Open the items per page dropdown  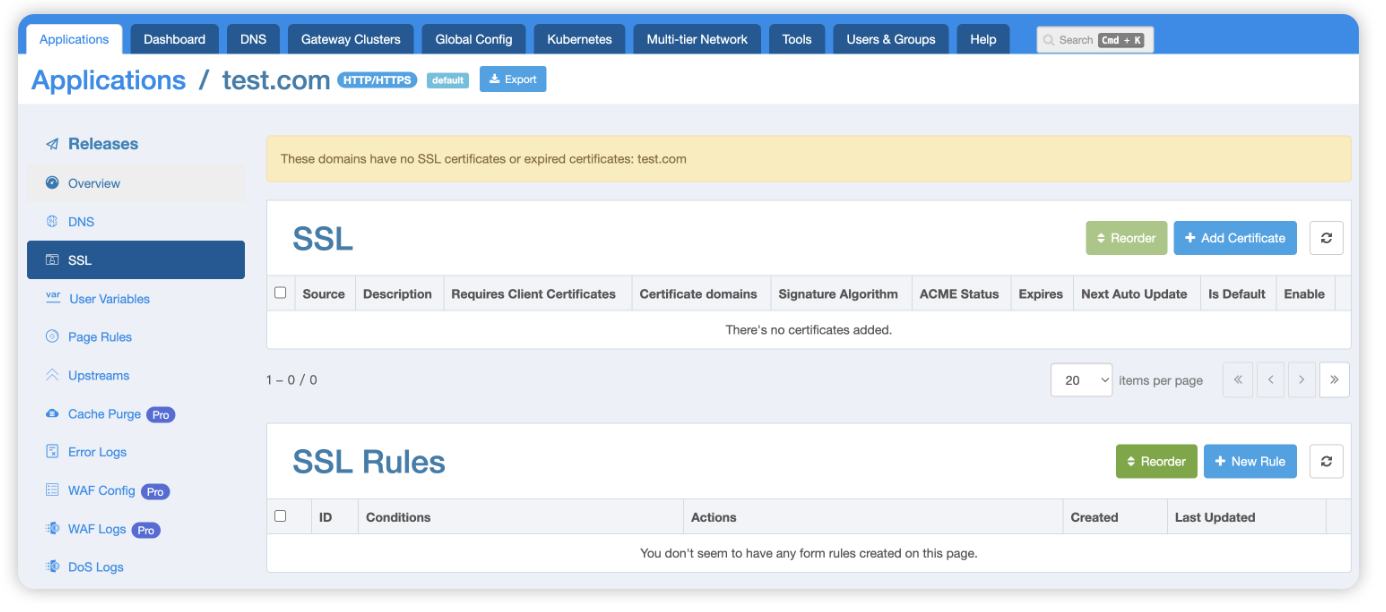coord(1081,380)
